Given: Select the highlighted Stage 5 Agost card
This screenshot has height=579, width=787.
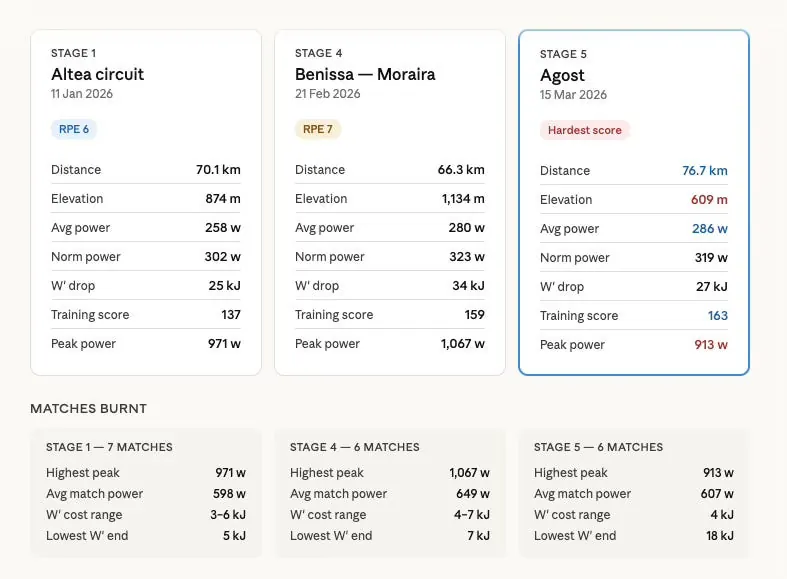Looking at the screenshot, I should pyautogui.click(x=634, y=203).
